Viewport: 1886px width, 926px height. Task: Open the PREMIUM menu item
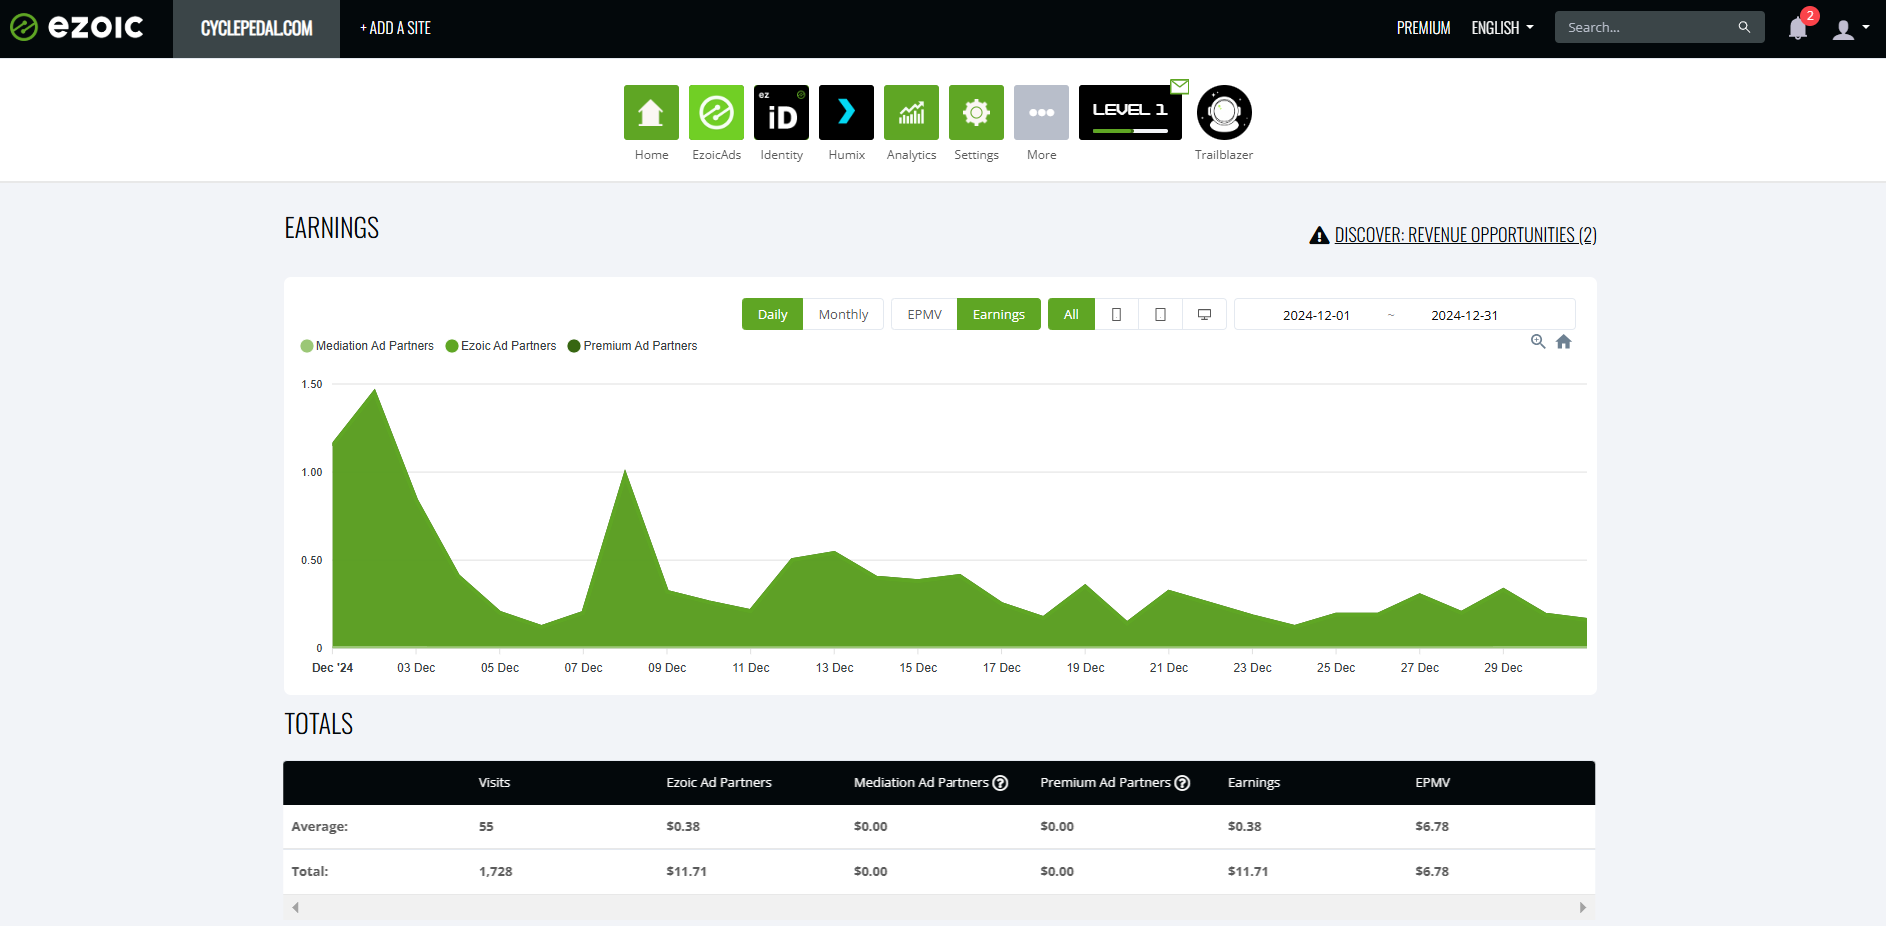tap(1423, 28)
